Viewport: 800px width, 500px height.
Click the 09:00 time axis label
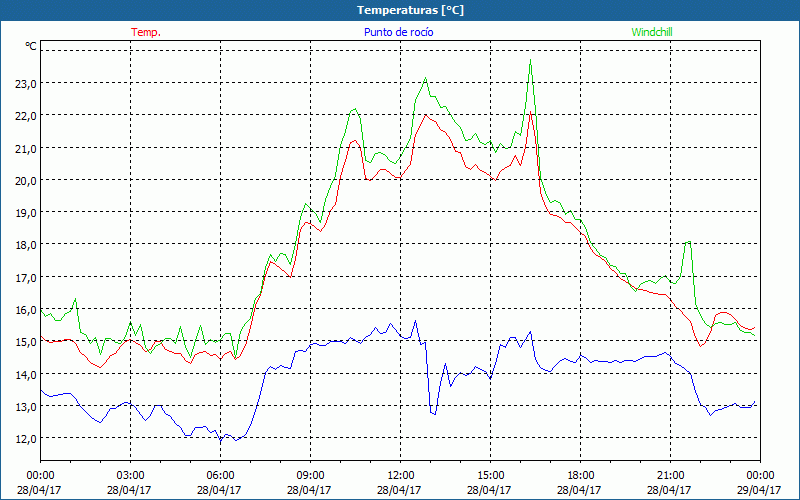point(310,475)
